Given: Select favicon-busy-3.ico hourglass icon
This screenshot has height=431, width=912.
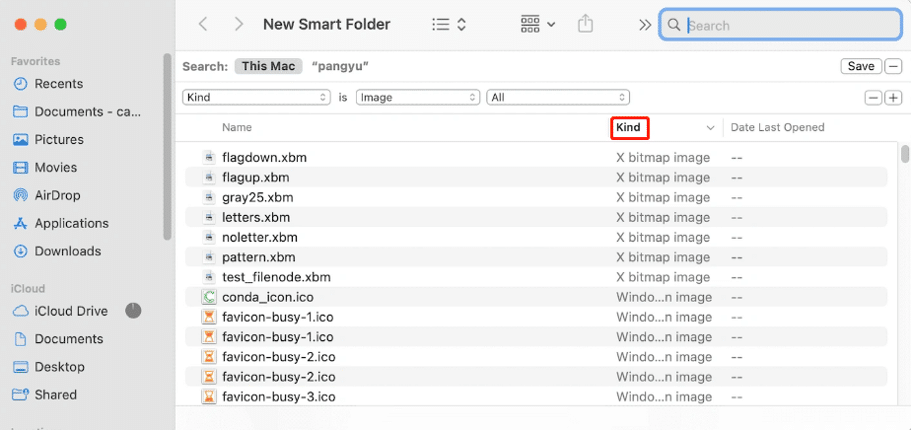Looking at the screenshot, I should (208, 397).
